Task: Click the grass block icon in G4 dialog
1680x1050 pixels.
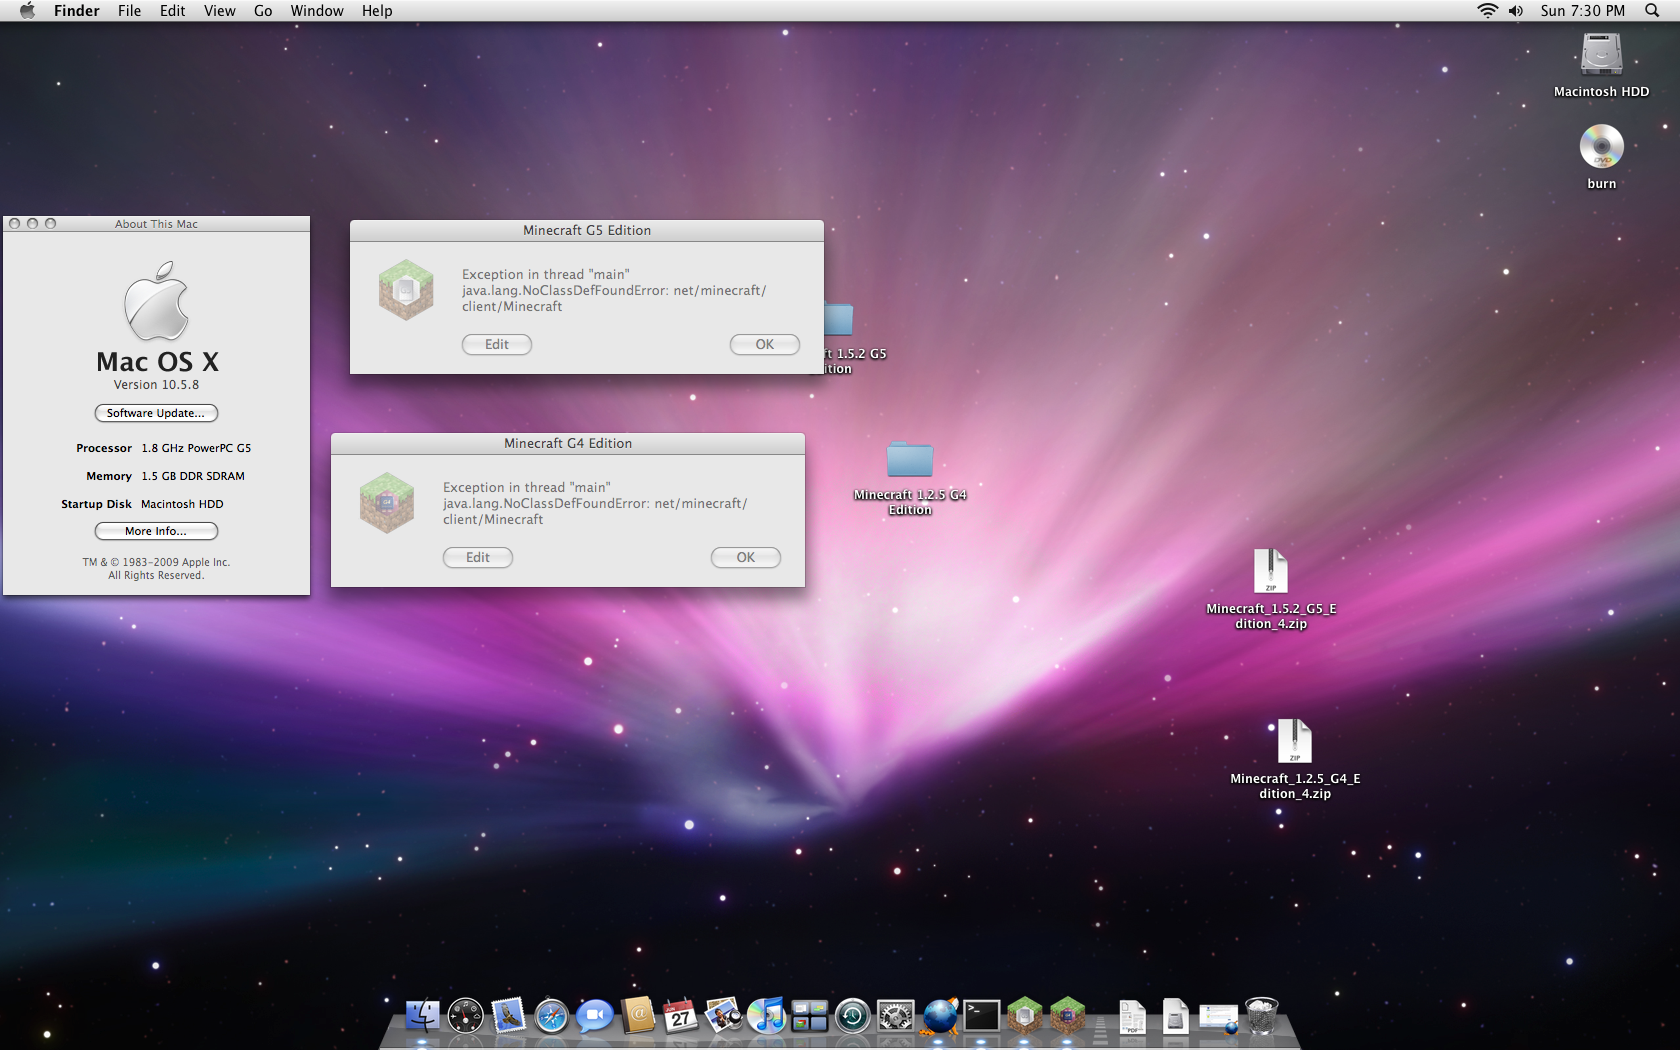Action: point(387,502)
